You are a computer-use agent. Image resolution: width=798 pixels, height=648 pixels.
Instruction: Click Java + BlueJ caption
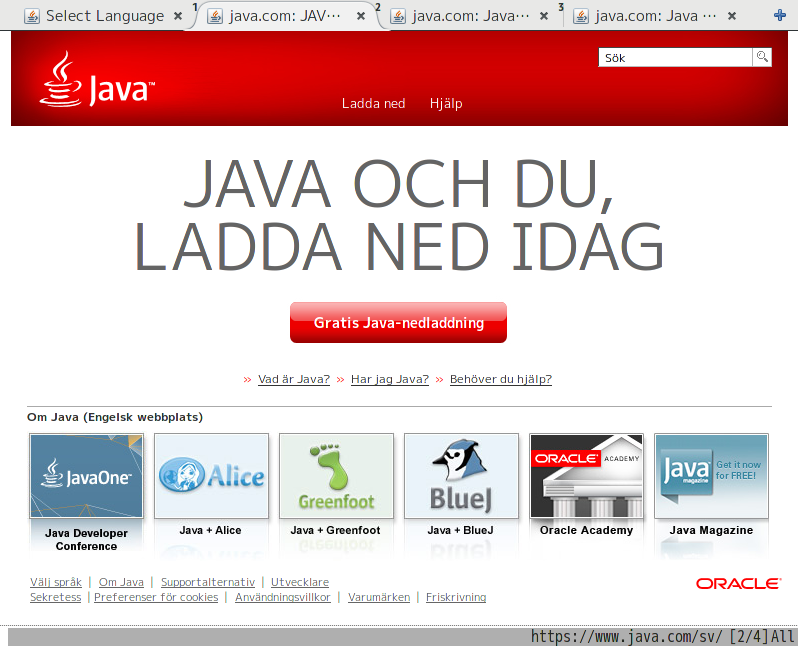click(x=460, y=530)
